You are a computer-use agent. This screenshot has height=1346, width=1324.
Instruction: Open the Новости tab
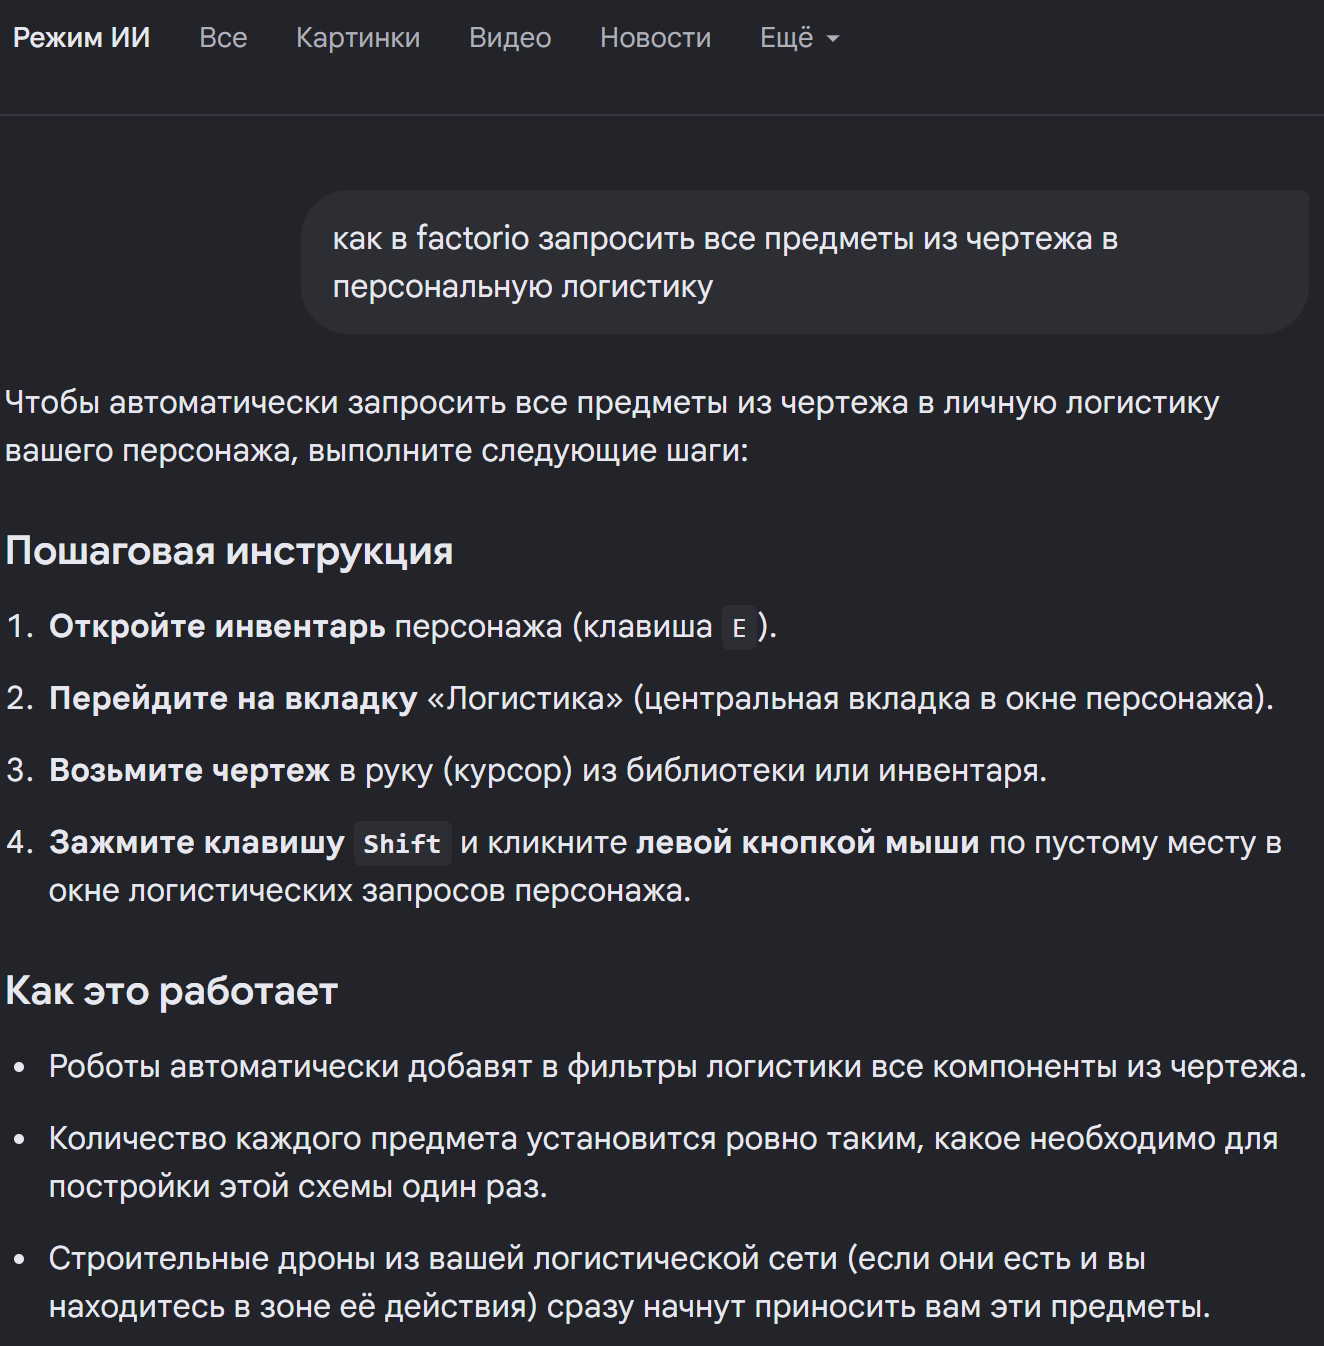point(655,38)
